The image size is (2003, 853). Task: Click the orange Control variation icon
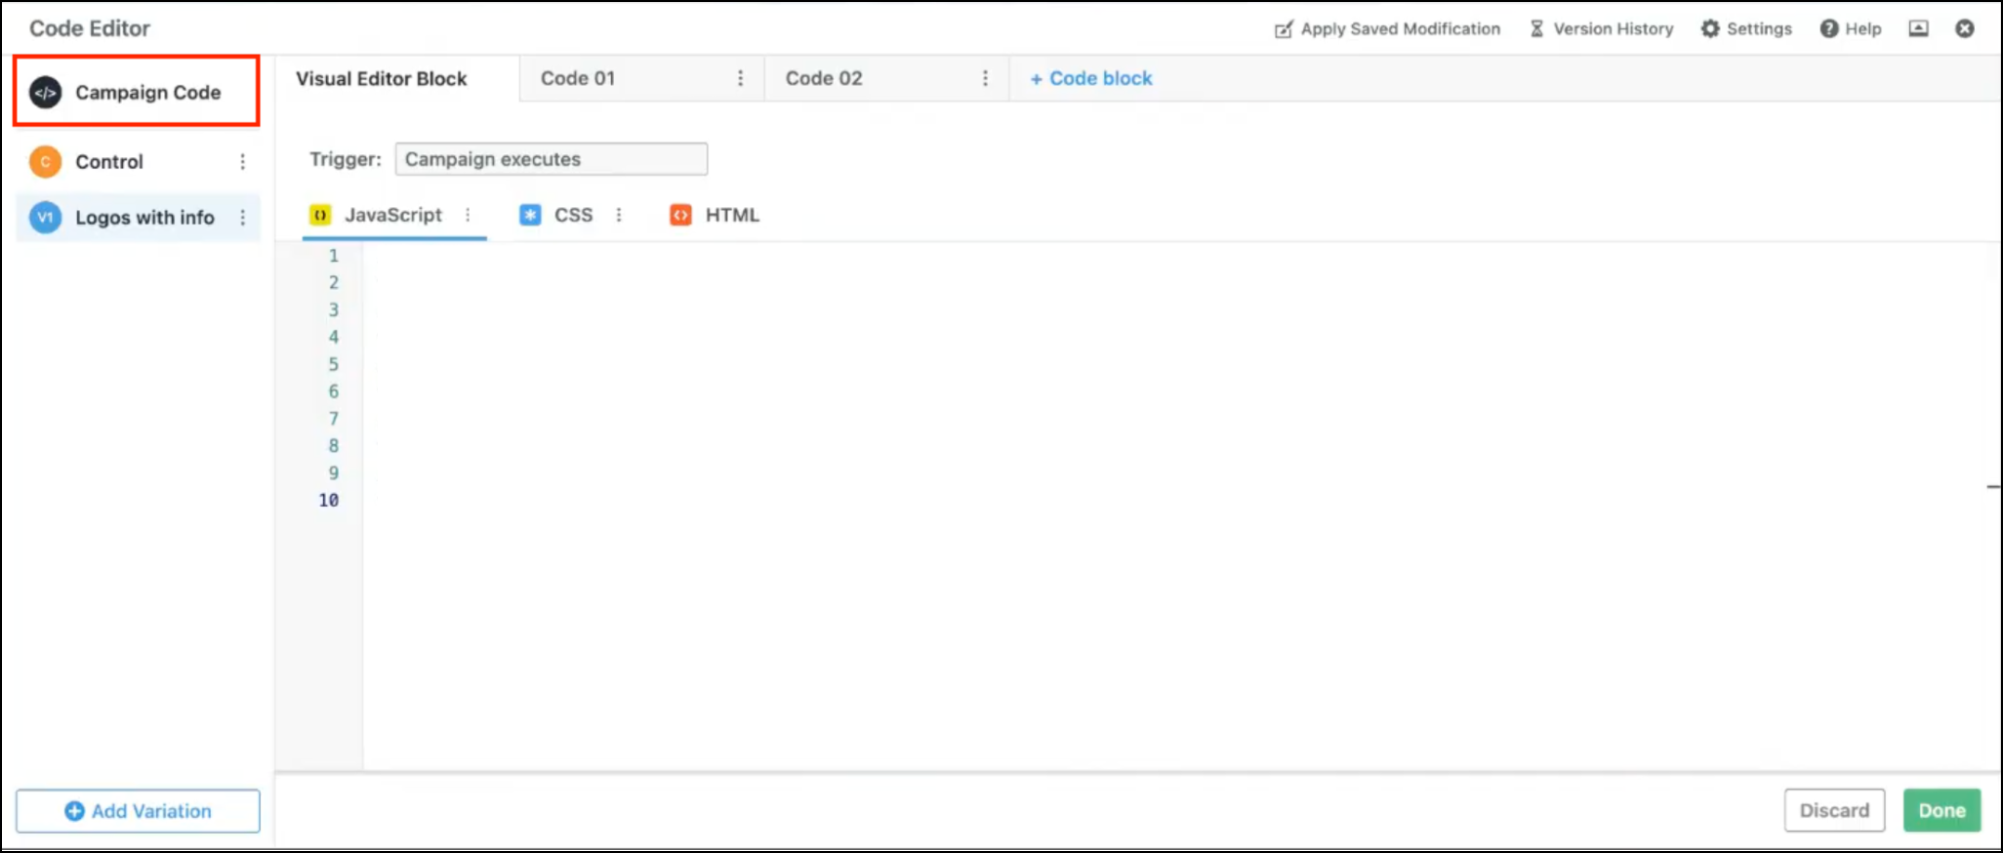pos(45,162)
